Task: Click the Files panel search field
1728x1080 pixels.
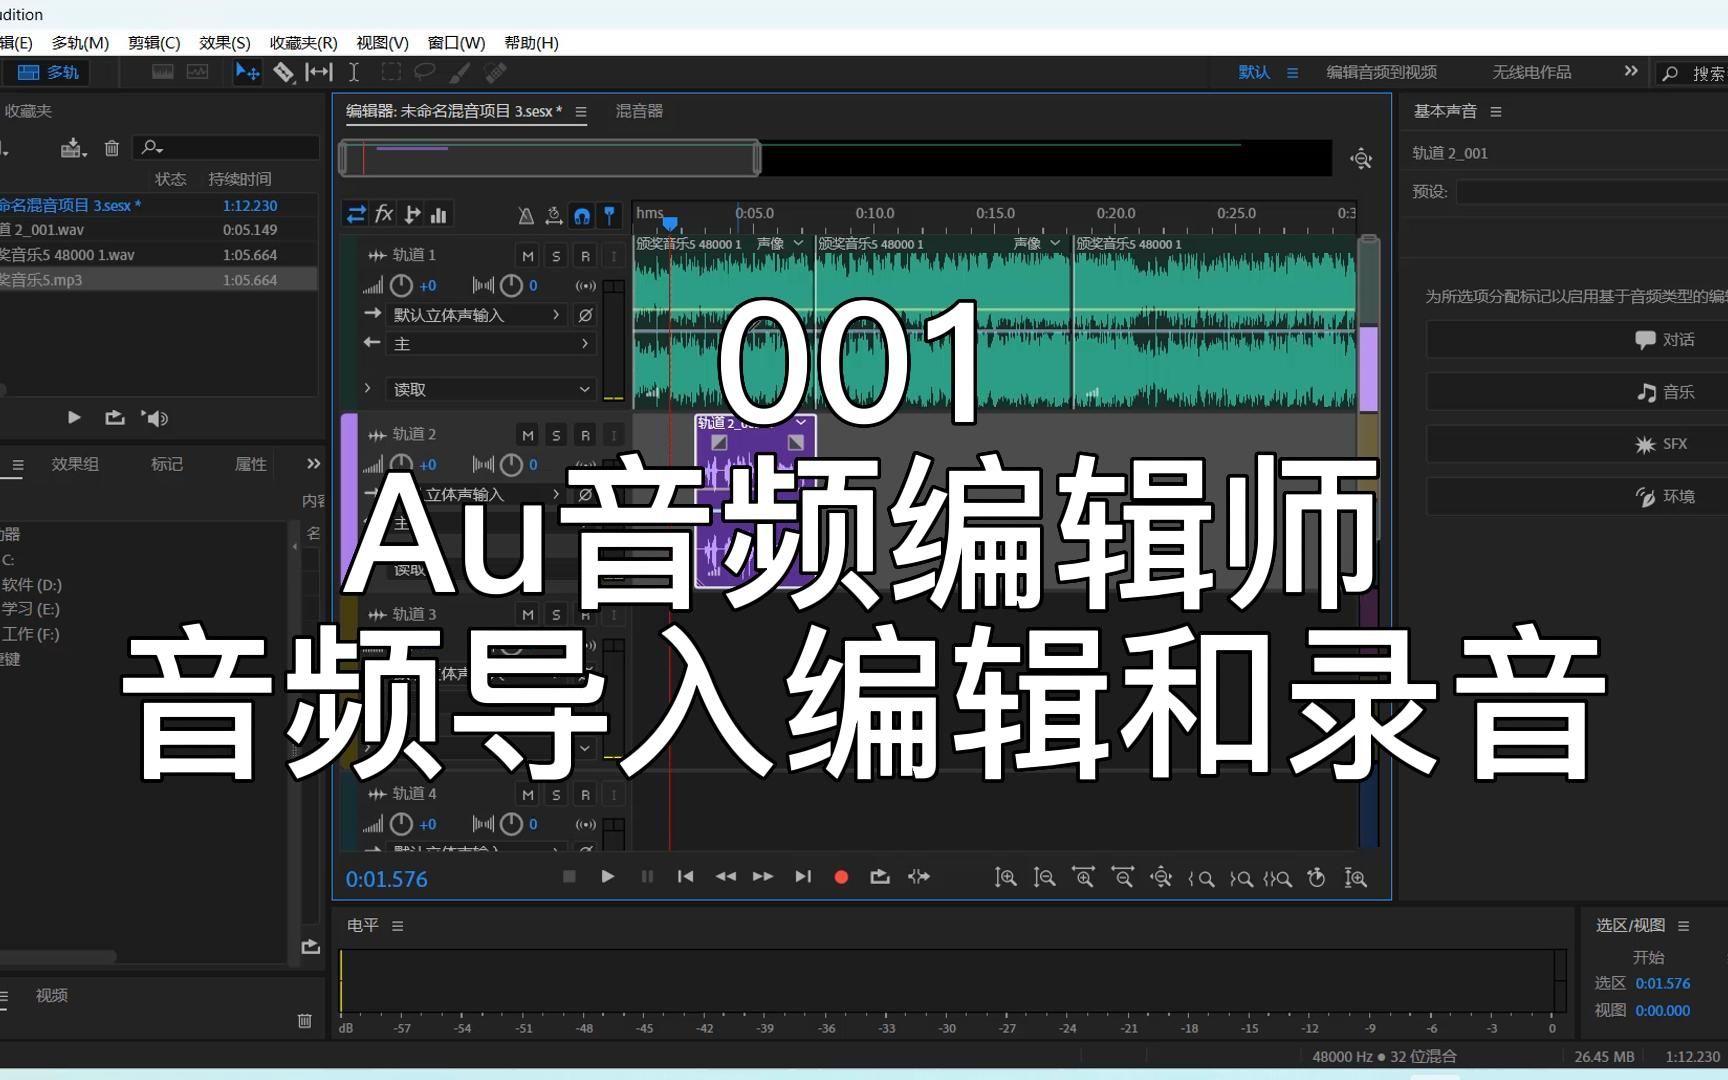Action: (x=226, y=147)
